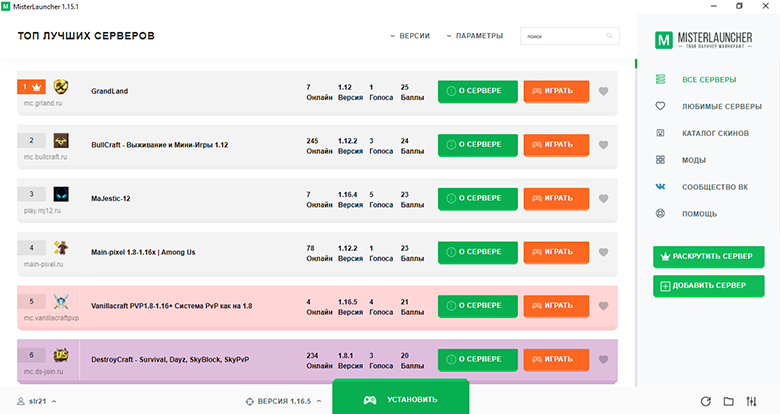The height and width of the screenshot is (414, 780).
Task: Mark Main-pixel server as favorite
Action: 603,252
